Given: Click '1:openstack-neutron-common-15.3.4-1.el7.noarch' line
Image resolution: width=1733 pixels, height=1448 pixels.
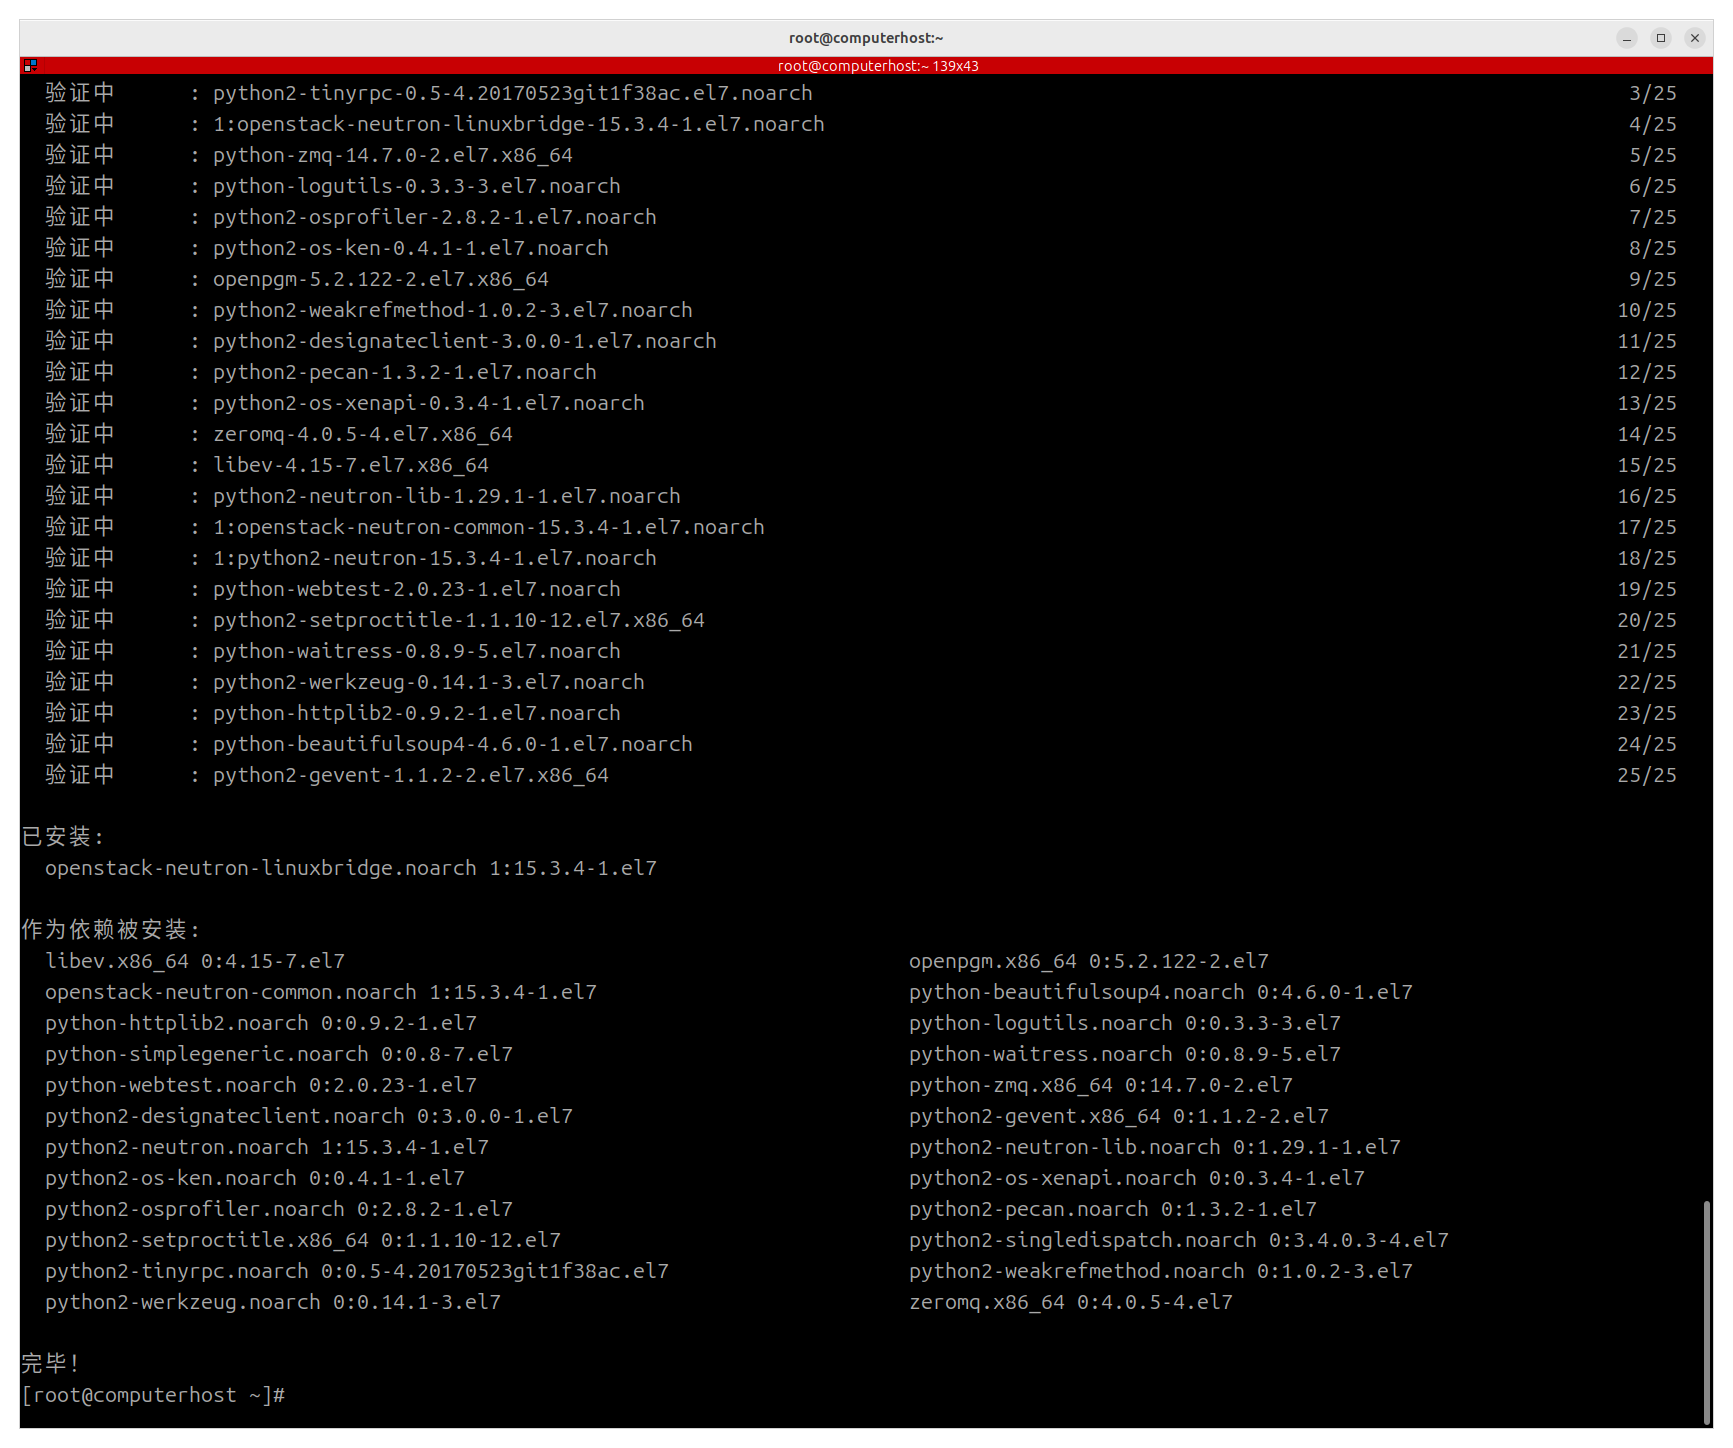Looking at the screenshot, I should coord(489,527).
